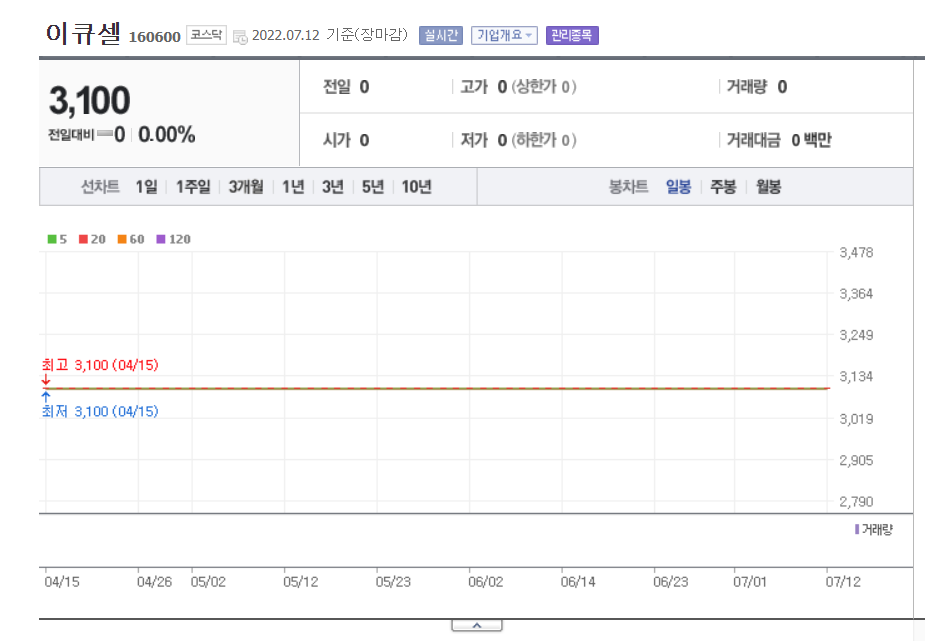Click the 04/15 date on the axis
The image size is (925, 641).
point(62,582)
